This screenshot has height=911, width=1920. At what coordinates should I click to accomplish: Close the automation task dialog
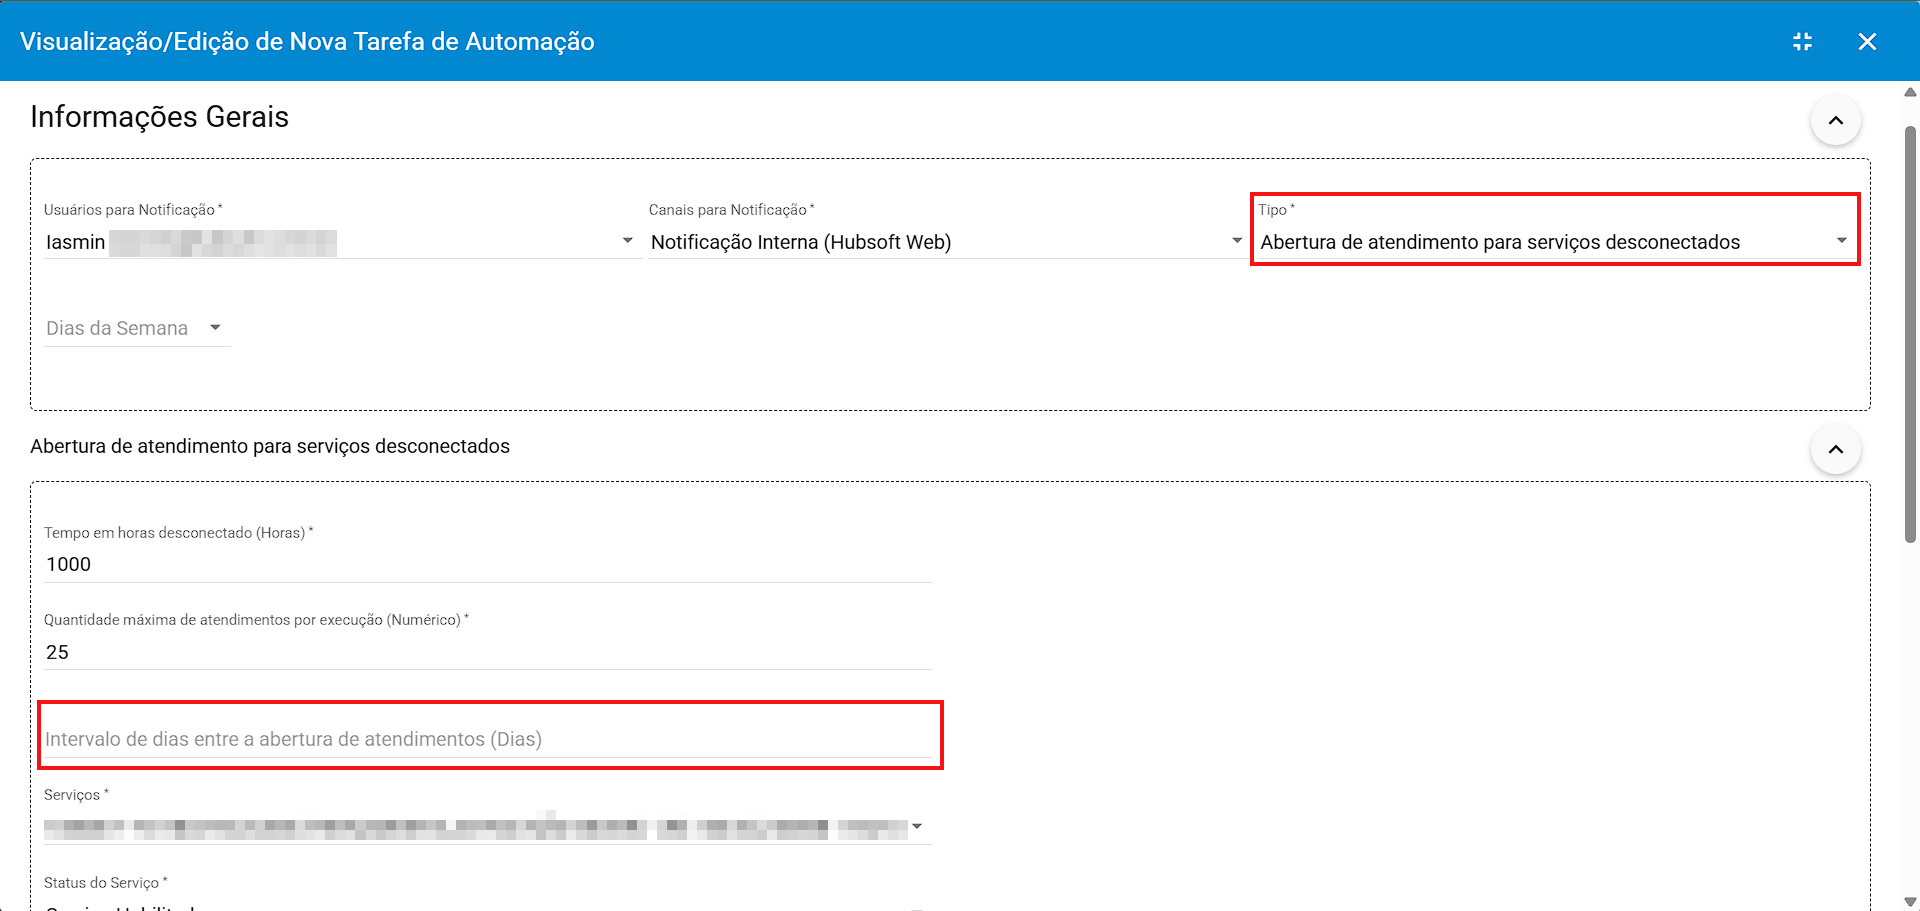click(x=1867, y=41)
